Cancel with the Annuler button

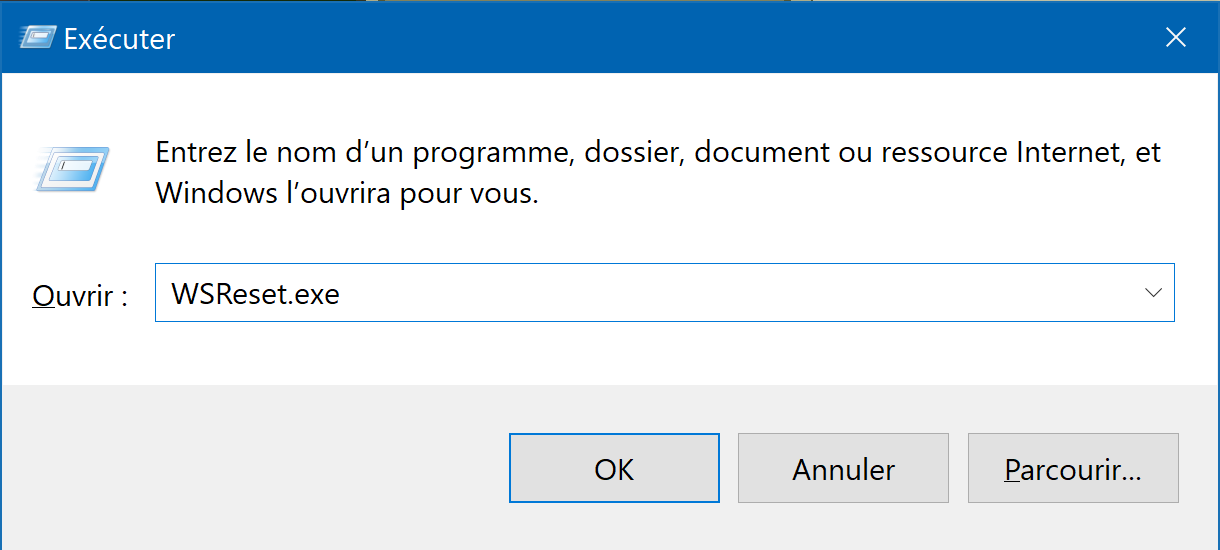coord(843,468)
